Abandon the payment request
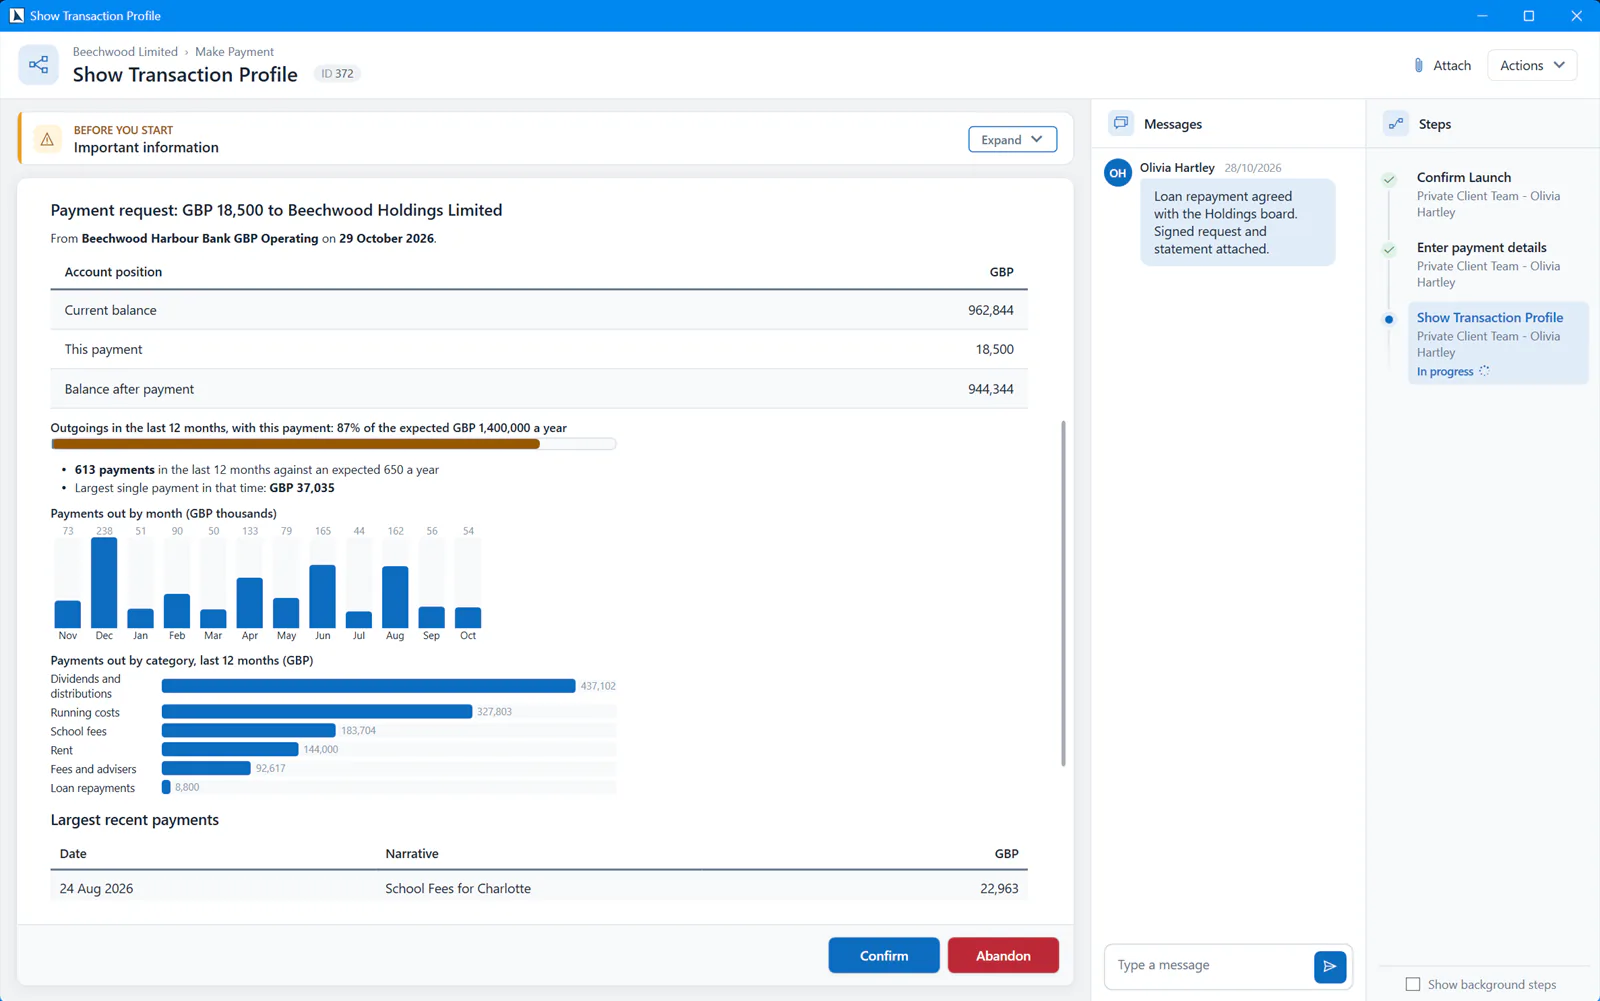The height and width of the screenshot is (1001, 1600). point(1003,955)
